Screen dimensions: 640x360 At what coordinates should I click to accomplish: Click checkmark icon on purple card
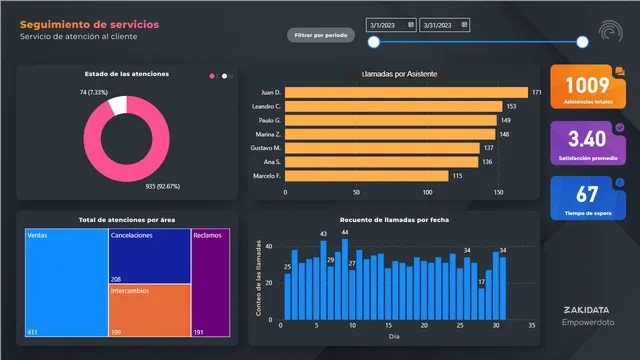click(x=620, y=127)
